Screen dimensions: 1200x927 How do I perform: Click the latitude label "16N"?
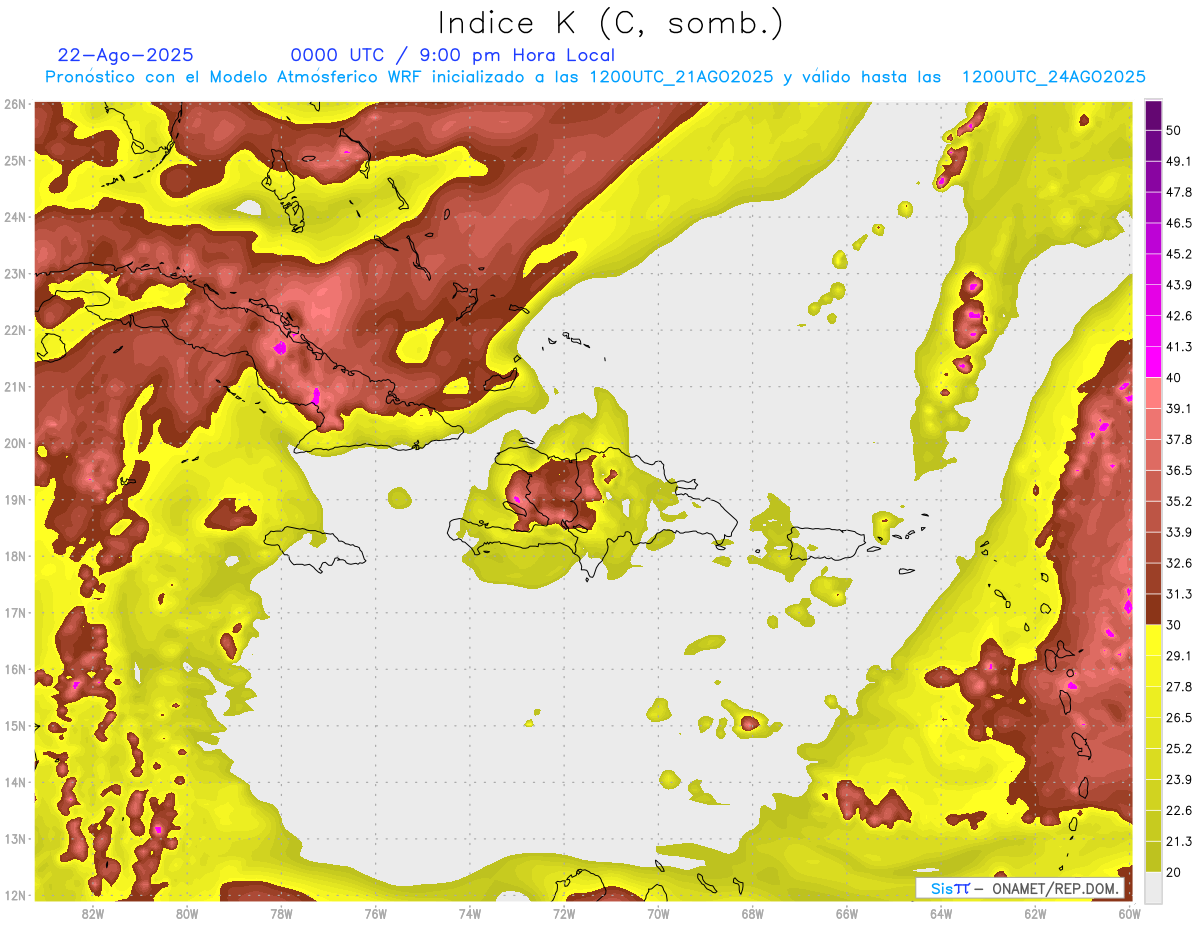[15, 669]
